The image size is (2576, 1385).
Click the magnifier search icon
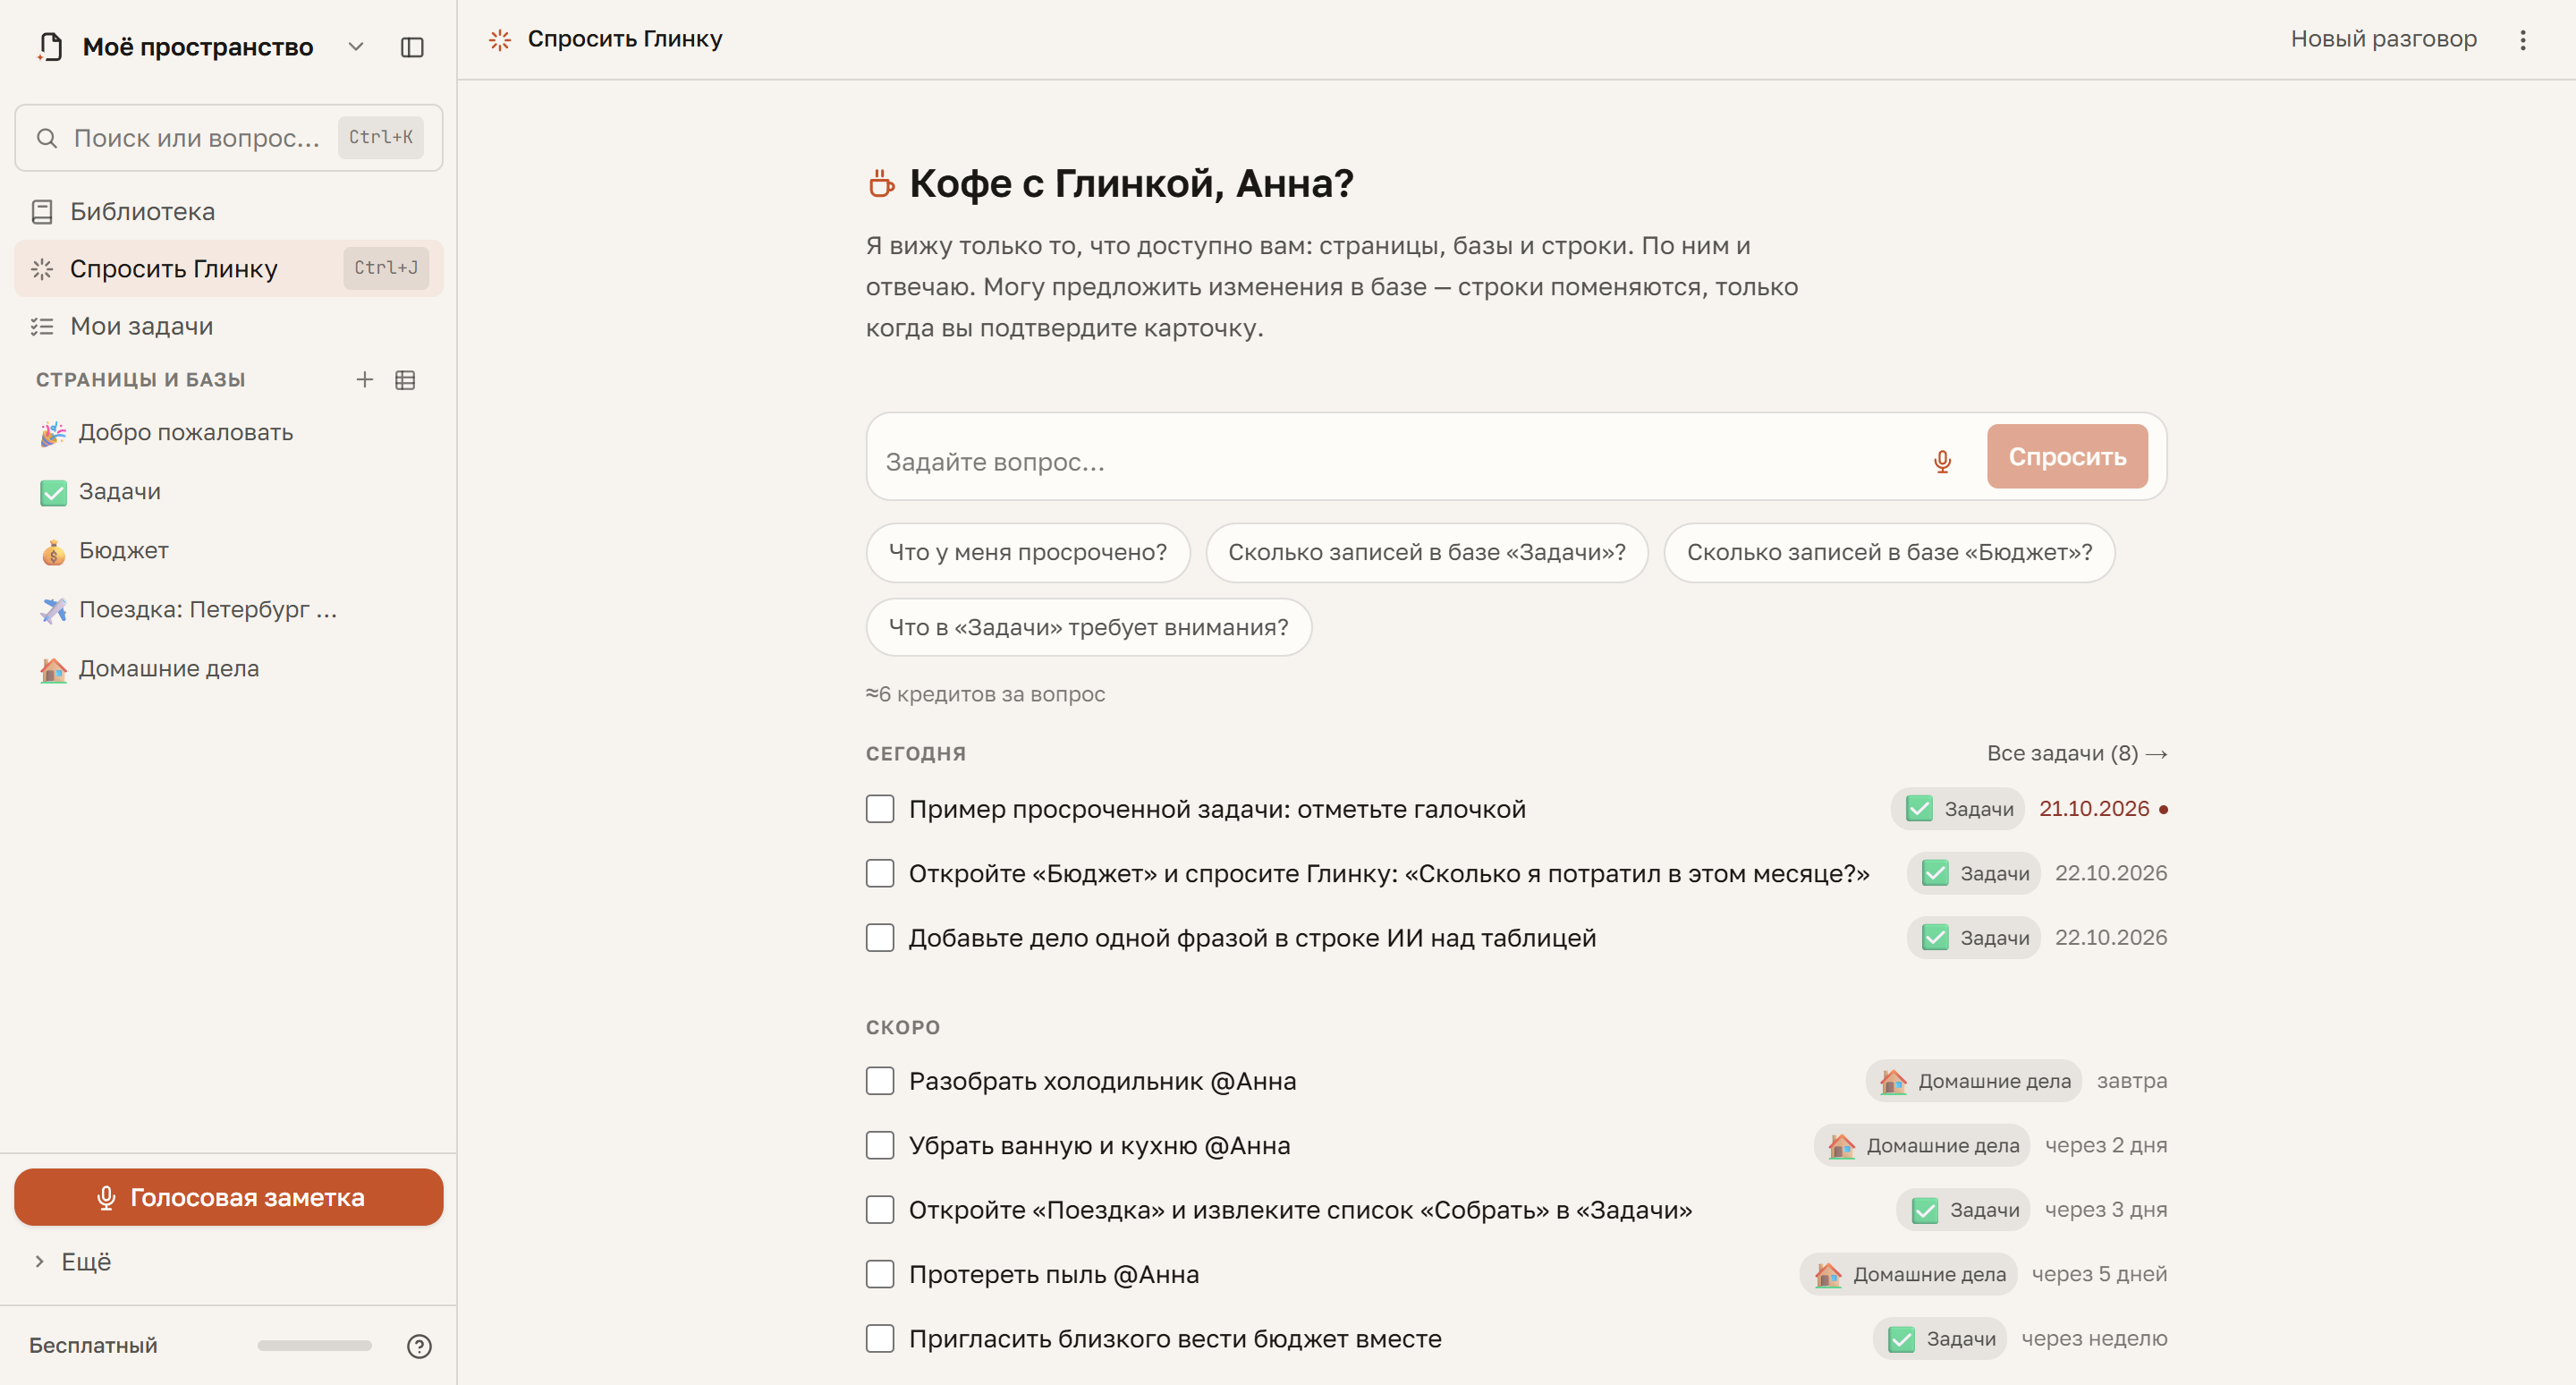coord(46,138)
